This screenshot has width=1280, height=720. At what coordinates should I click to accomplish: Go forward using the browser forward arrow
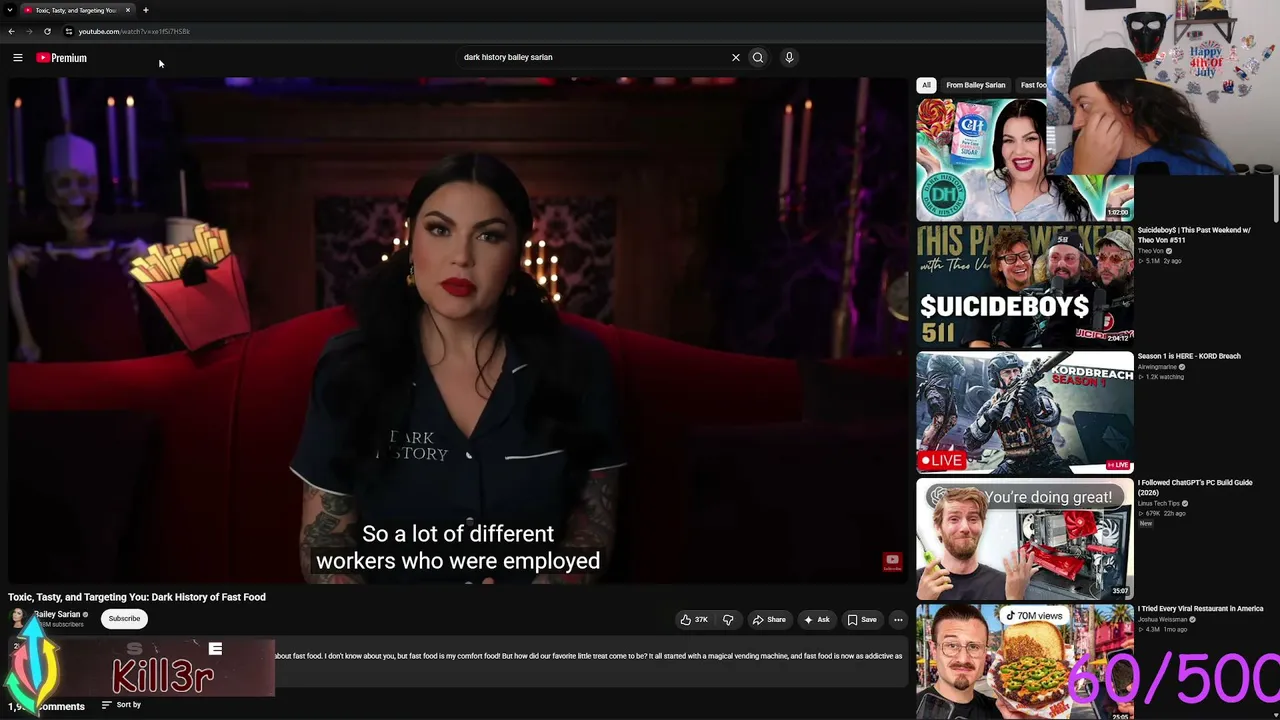(x=29, y=31)
